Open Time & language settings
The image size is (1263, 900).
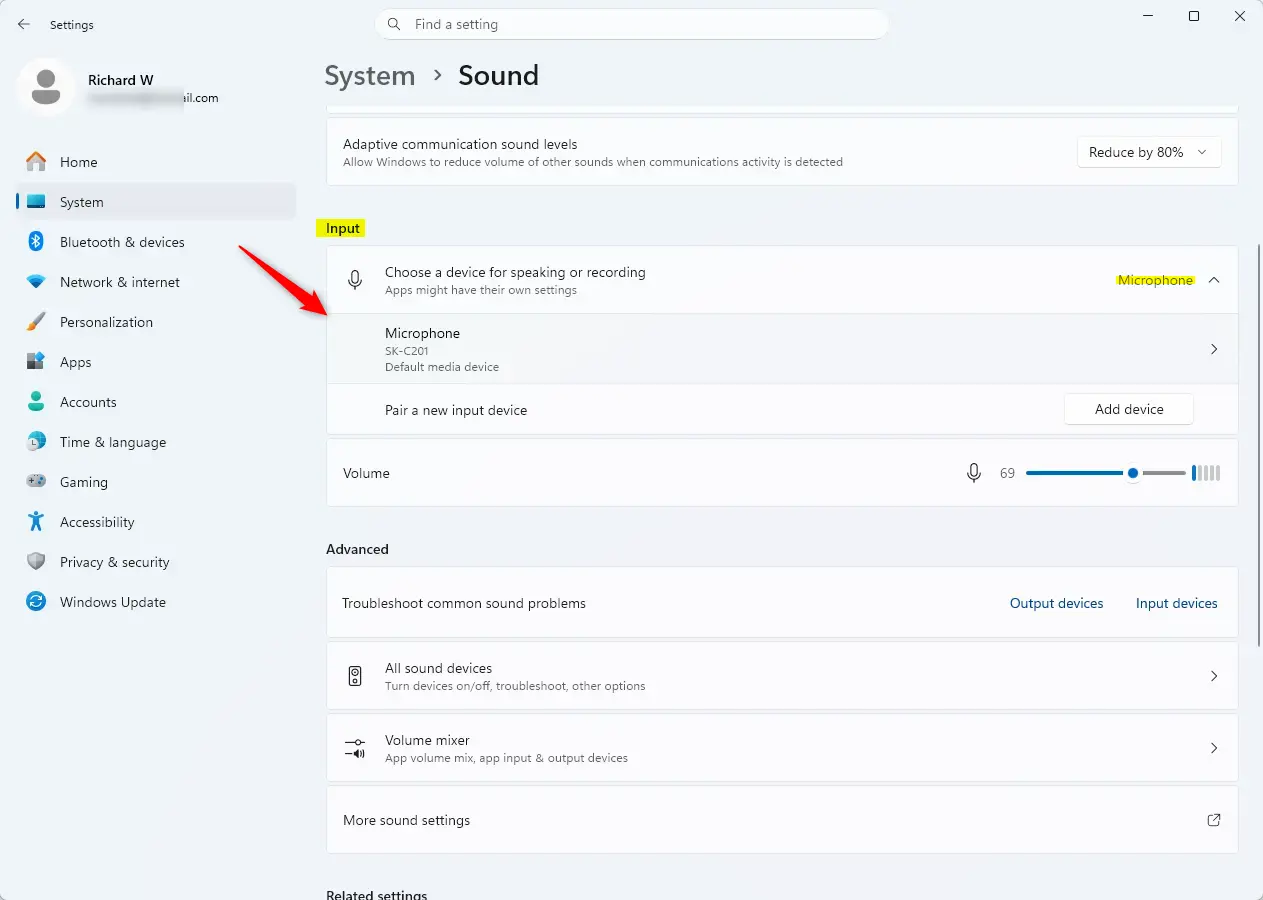coord(156,442)
